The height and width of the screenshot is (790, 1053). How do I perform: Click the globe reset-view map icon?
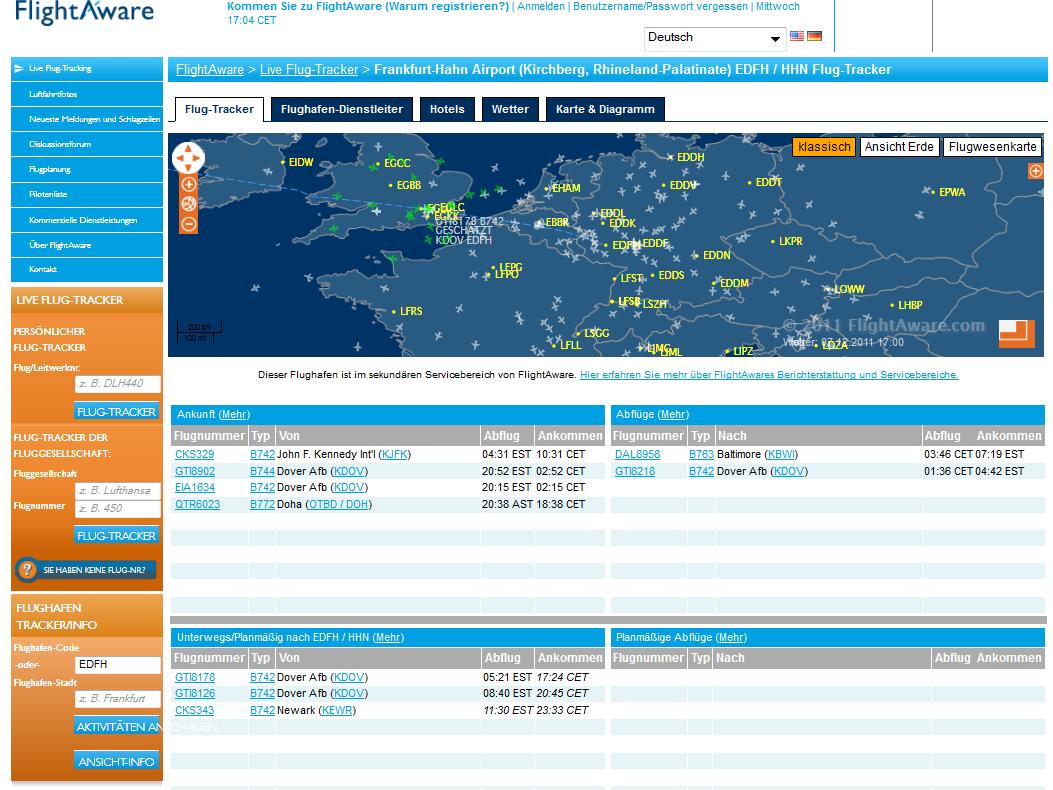coord(189,204)
